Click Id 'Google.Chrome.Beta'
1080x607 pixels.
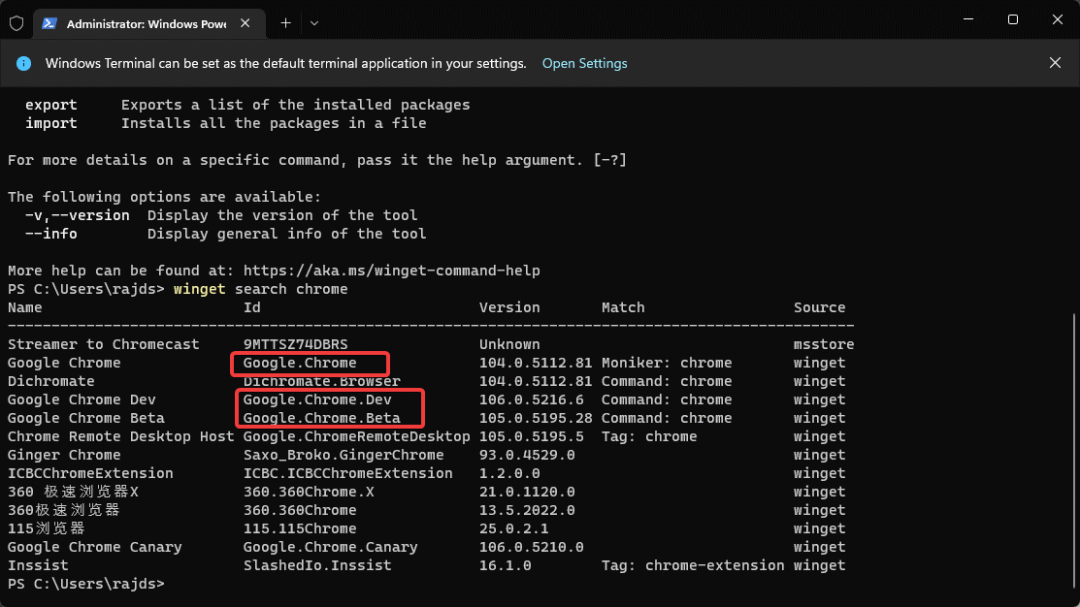click(322, 418)
